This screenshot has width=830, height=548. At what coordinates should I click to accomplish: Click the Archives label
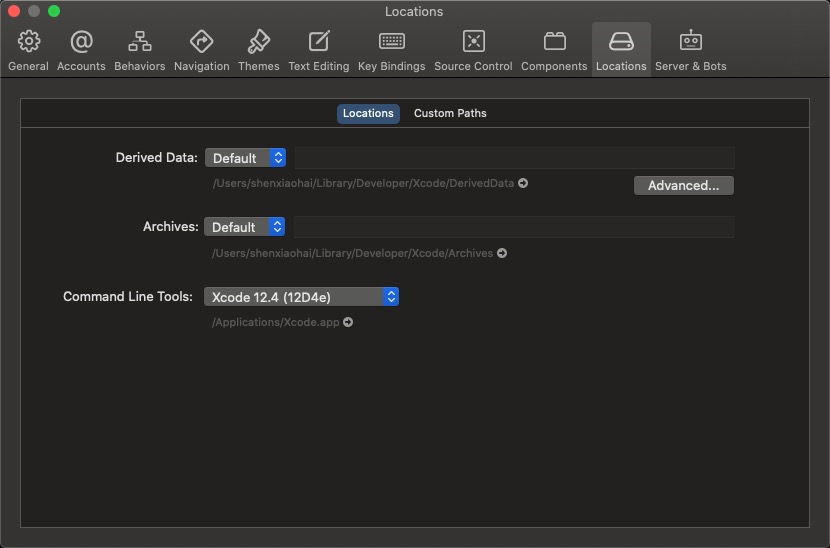(170, 227)
